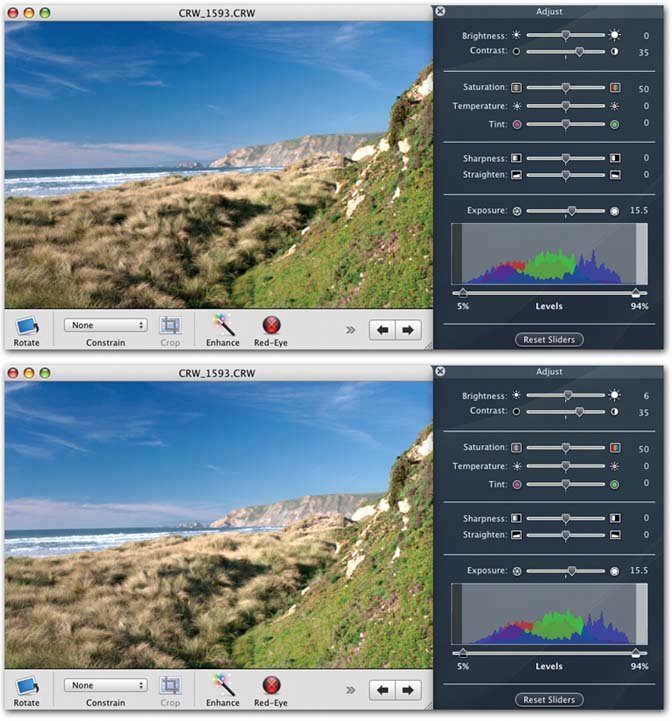Viewport: 672px width, 721px height.
Task: Click Crop icon in bottom window
Action: click(x=170, y=686)
